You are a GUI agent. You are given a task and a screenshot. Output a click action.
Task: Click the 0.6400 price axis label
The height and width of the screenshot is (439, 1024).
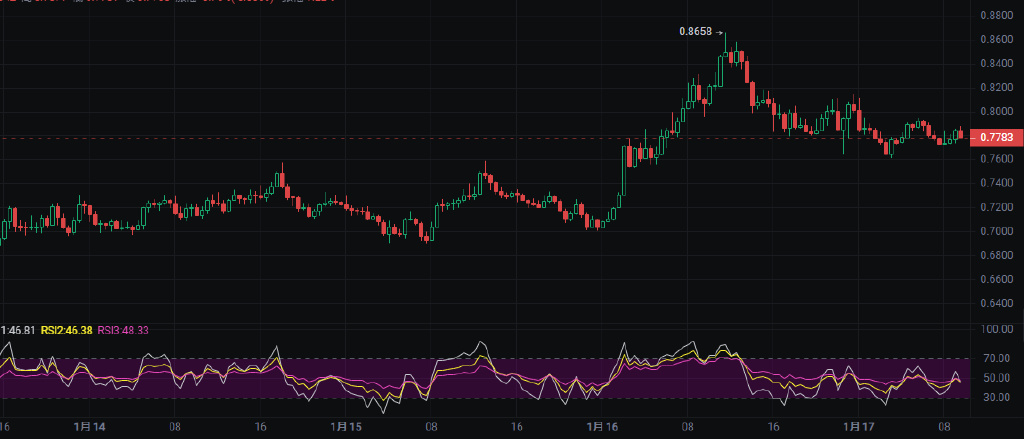click(995, 304)
